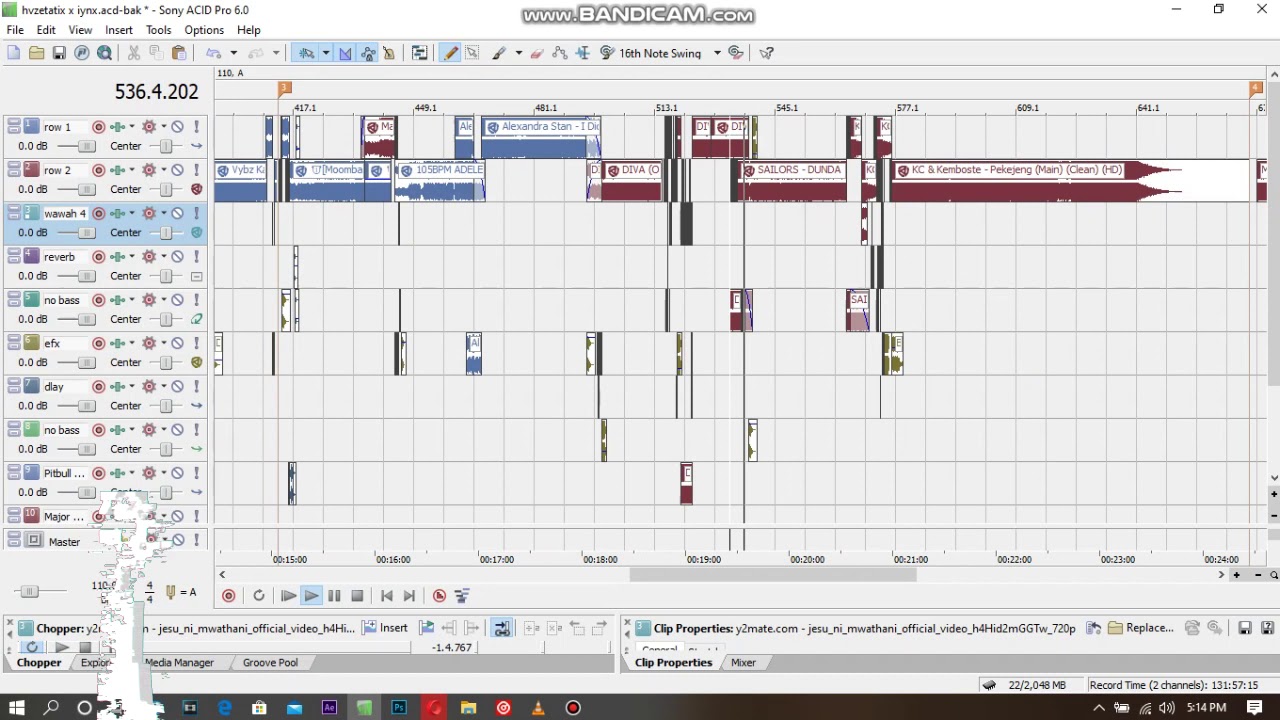Click the What's This help icon

coord(766,53)
